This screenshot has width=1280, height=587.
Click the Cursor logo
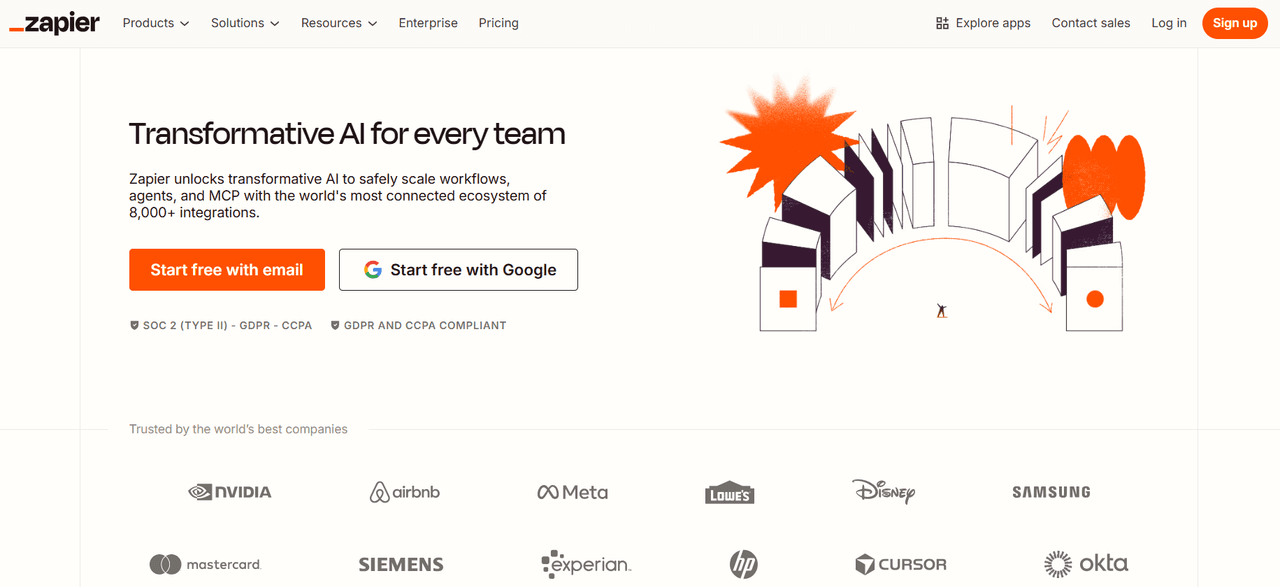899,563
